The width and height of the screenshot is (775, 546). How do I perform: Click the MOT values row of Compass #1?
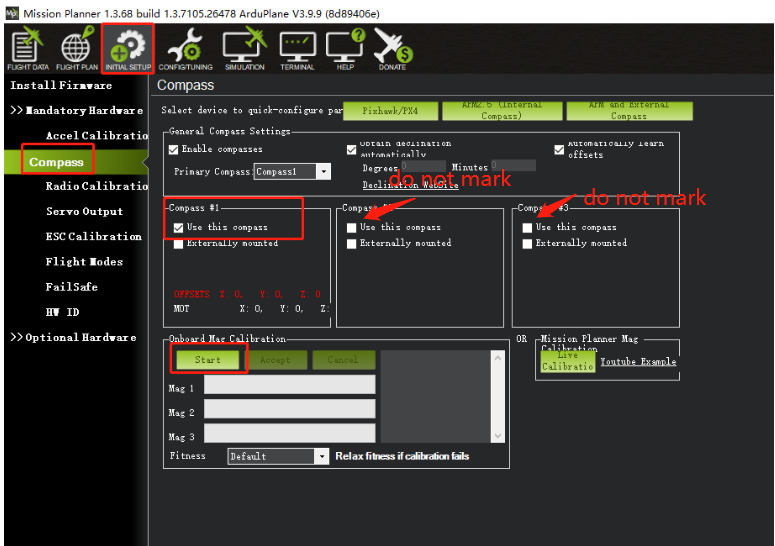tap(250, 309)
